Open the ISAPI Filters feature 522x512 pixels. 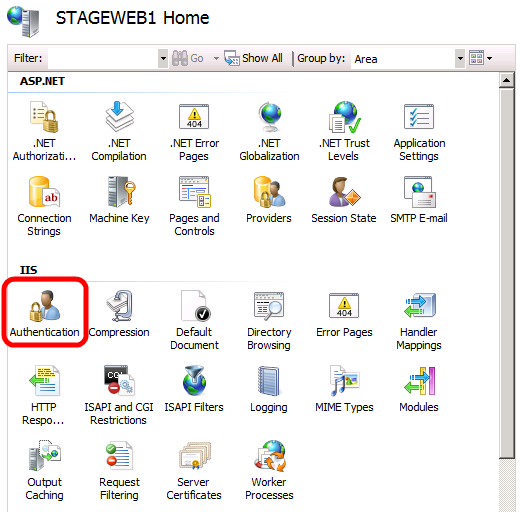coord(194,389)
